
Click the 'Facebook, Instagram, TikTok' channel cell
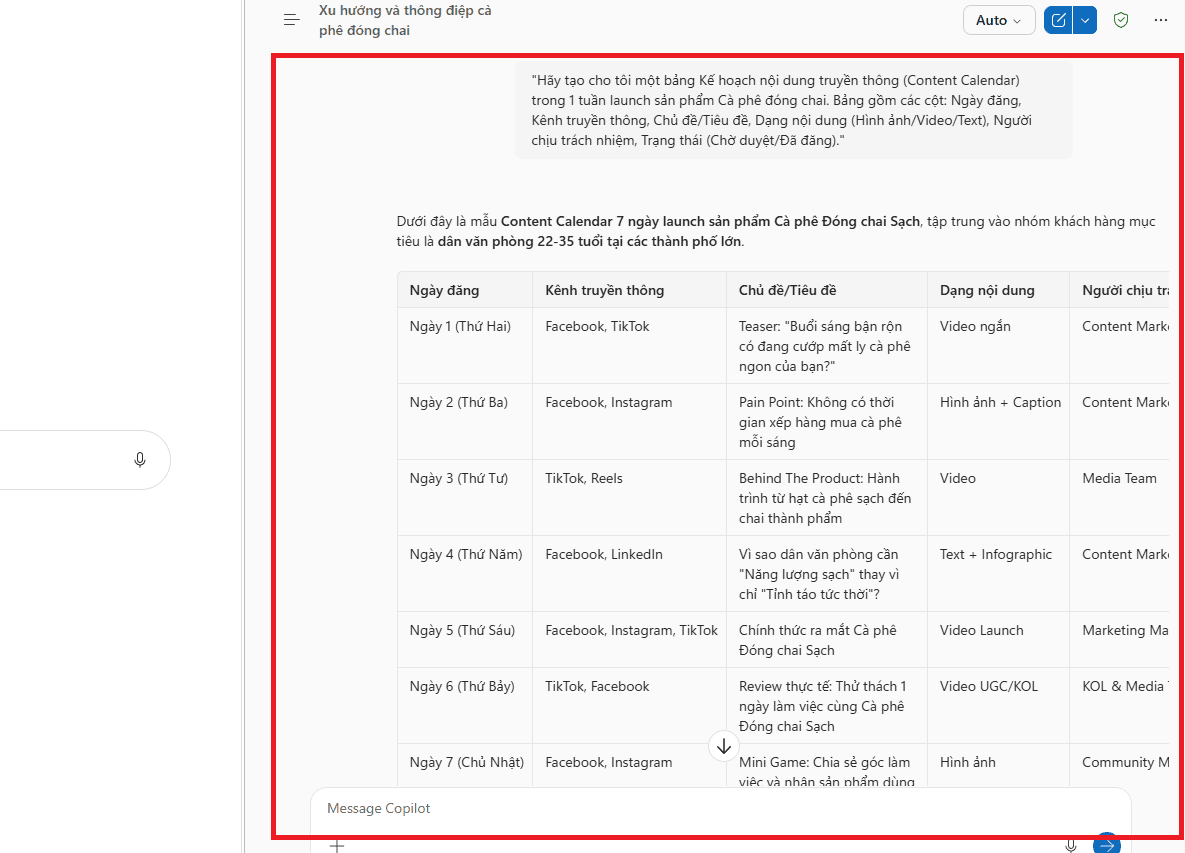tap(630, 640)
